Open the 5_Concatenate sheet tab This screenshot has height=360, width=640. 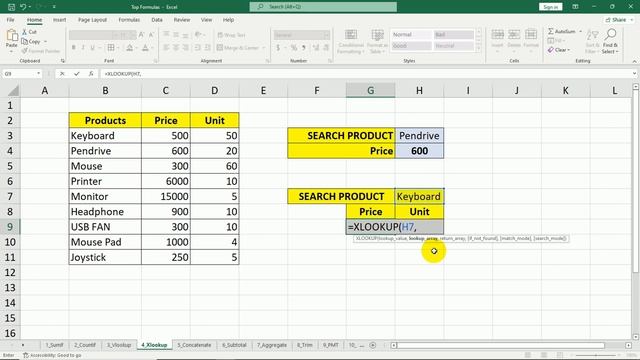[x=194, y=345]
